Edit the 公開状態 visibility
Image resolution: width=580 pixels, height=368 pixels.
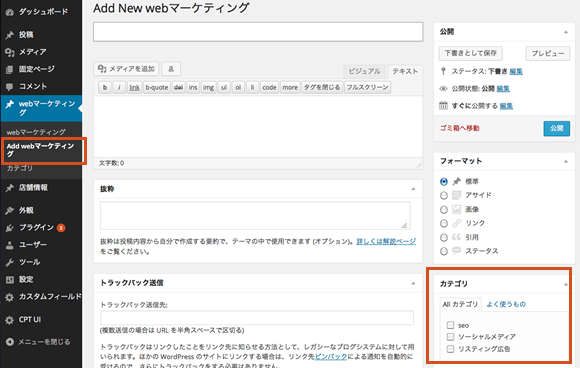(503, 89)
